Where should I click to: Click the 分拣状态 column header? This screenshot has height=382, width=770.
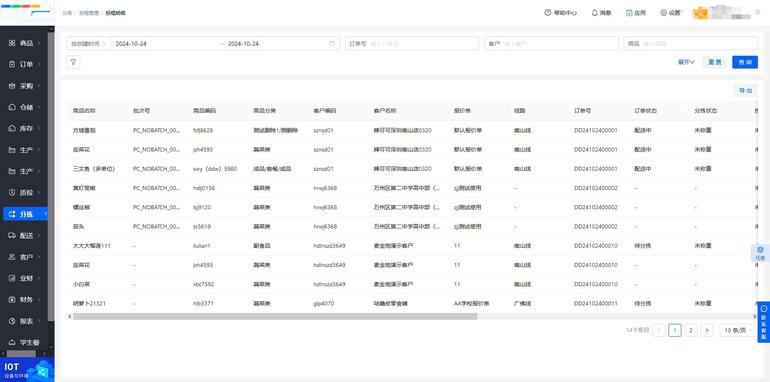click(x=706, y=111)
